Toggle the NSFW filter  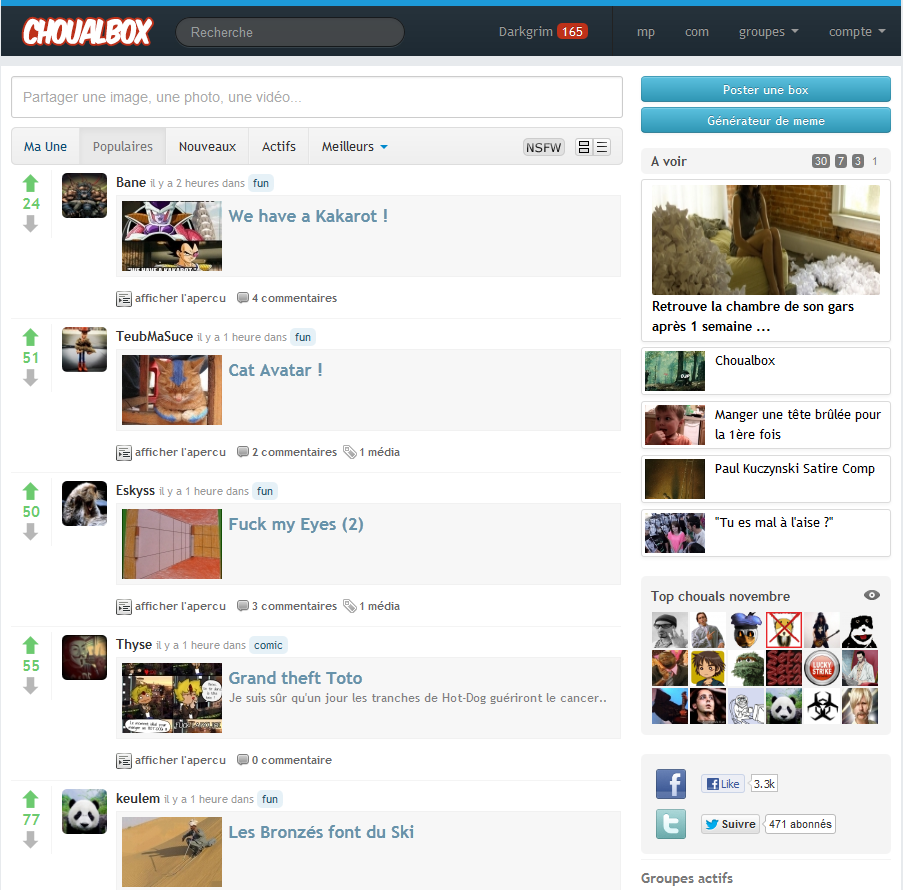click(x=543, y=147)
